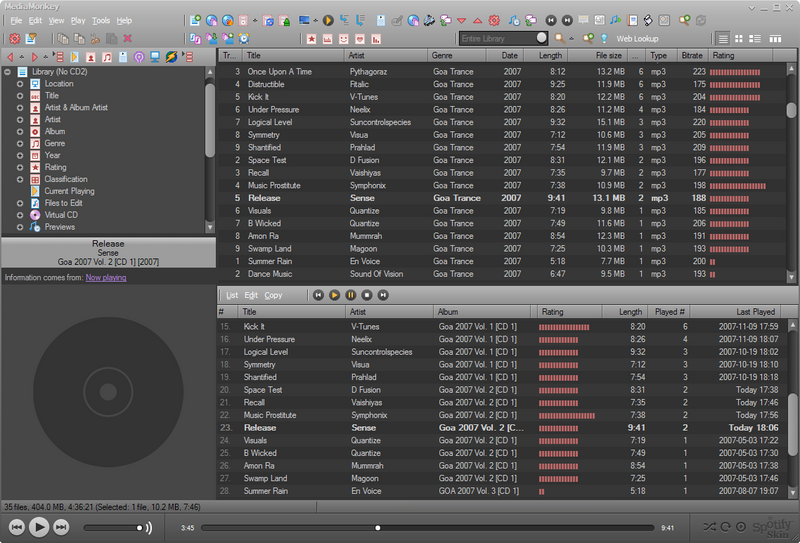This screenshot has height=543, width=800.
Task: Click the red star rating toolbar icon
Action: pos(311,39)
